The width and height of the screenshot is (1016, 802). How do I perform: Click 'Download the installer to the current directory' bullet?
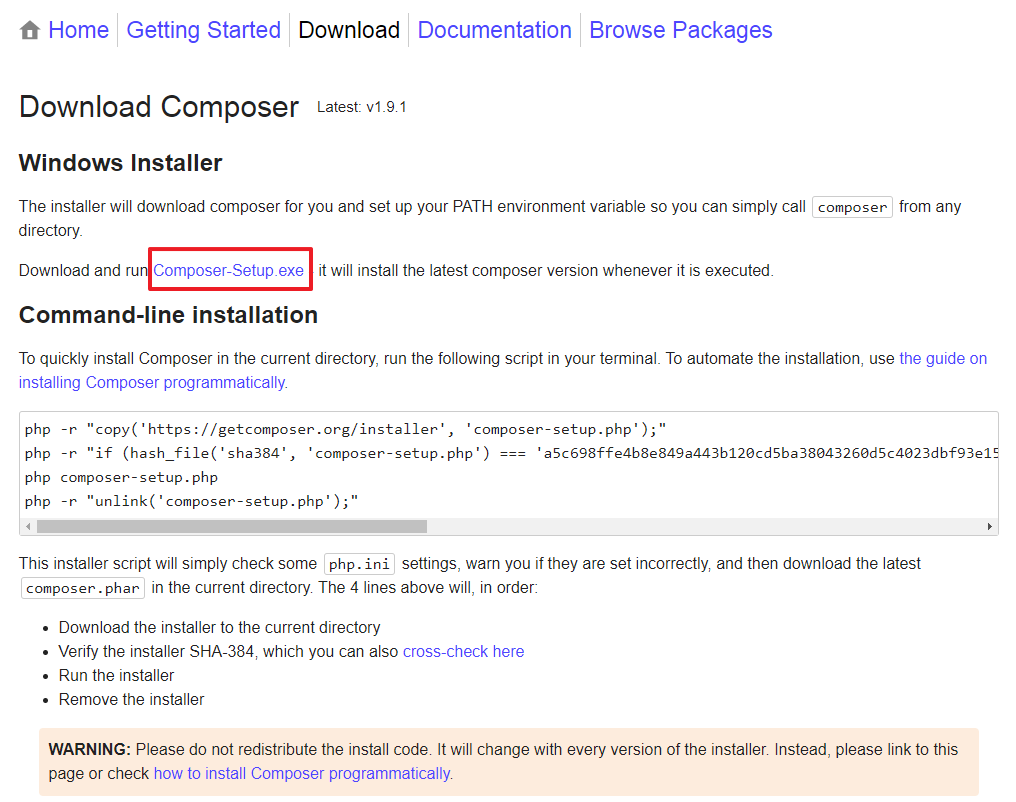click(x=220, y=627)
